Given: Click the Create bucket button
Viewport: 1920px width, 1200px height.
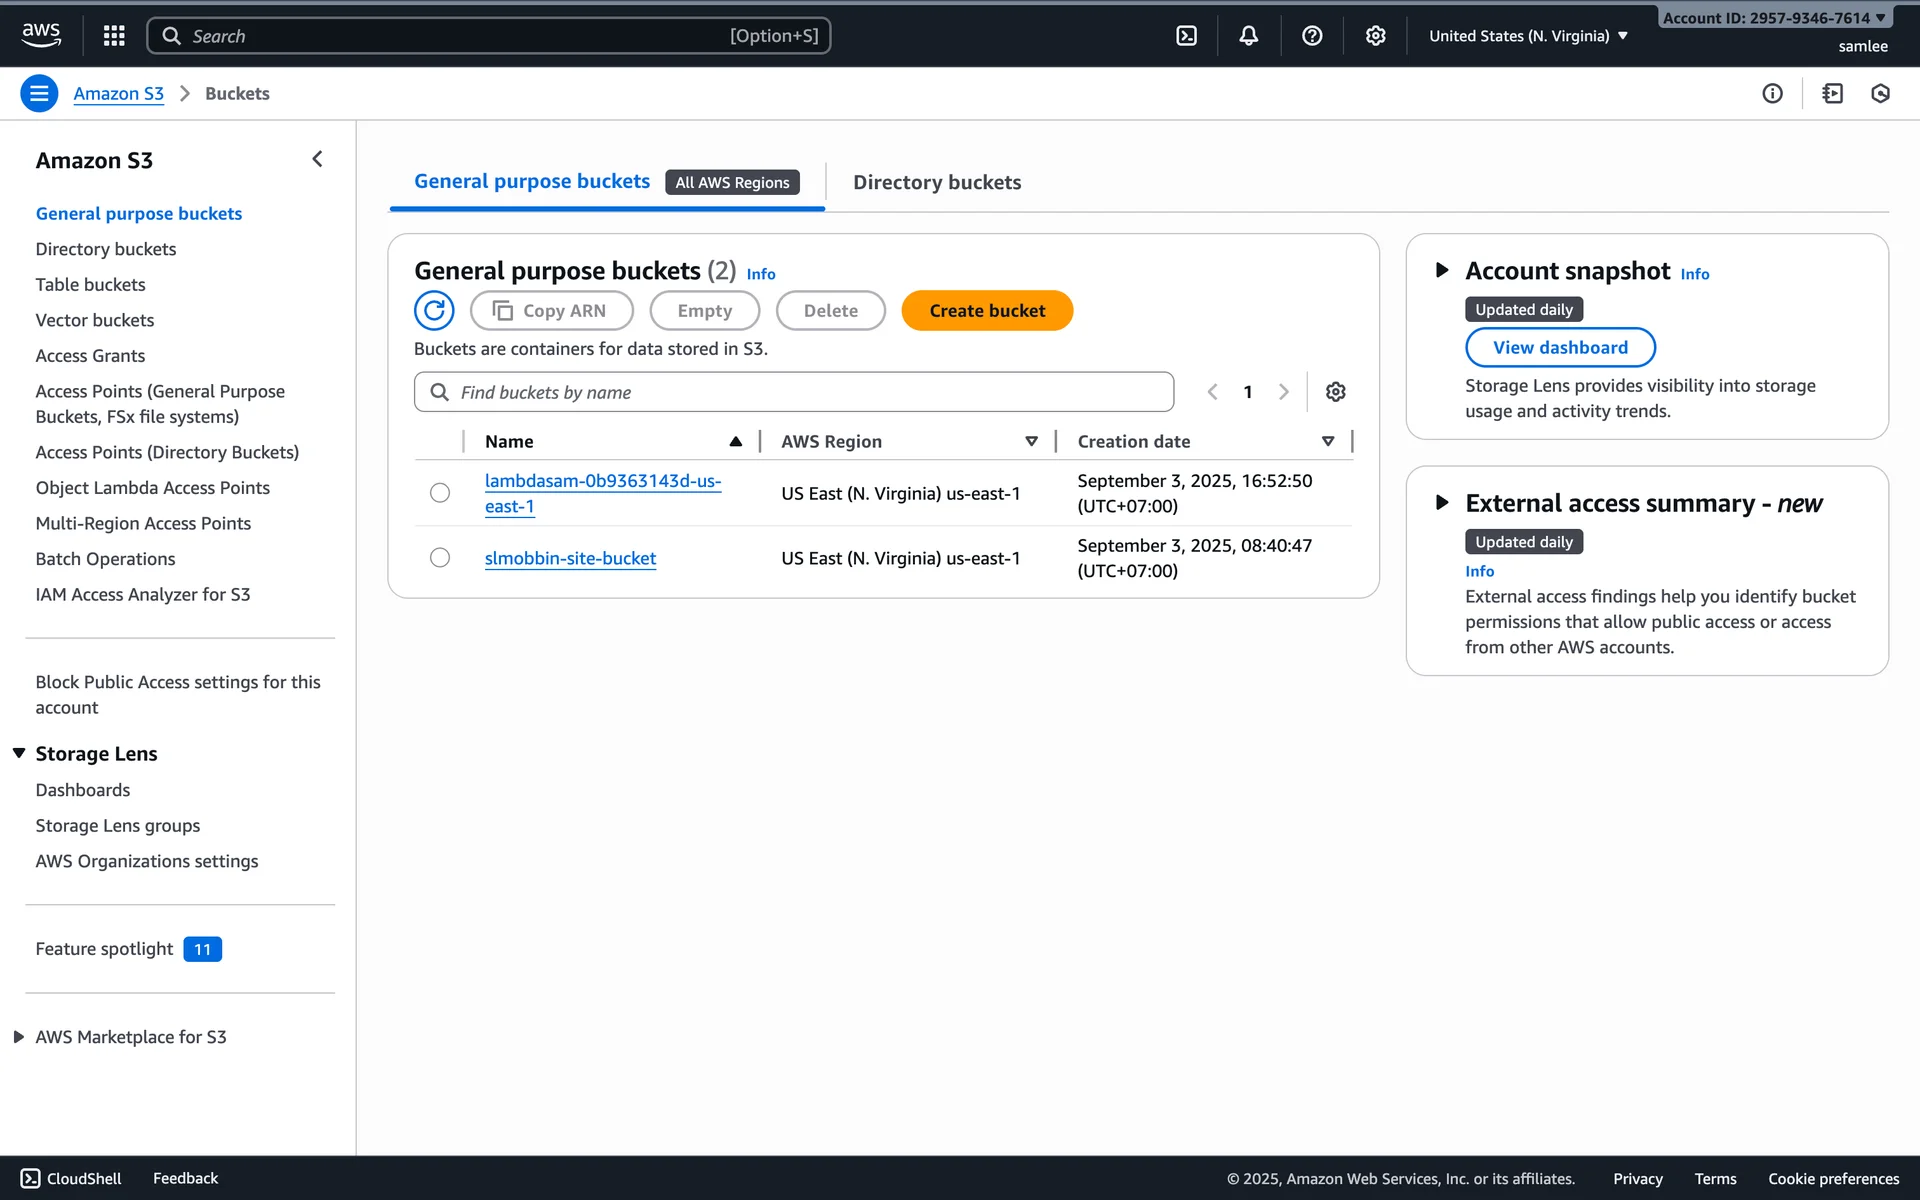Looking at the screenshot, I should pos(986,311).
